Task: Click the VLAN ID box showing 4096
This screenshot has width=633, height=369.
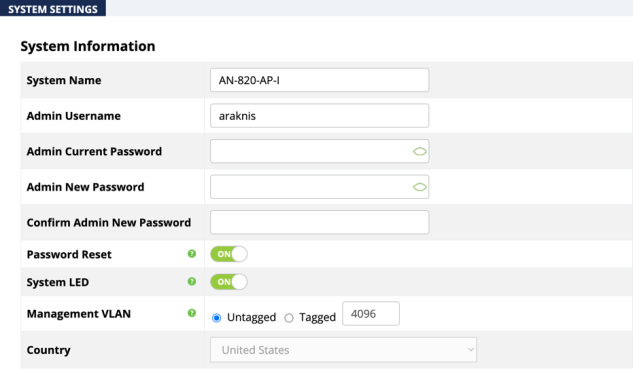Action: tap(371, 313)
